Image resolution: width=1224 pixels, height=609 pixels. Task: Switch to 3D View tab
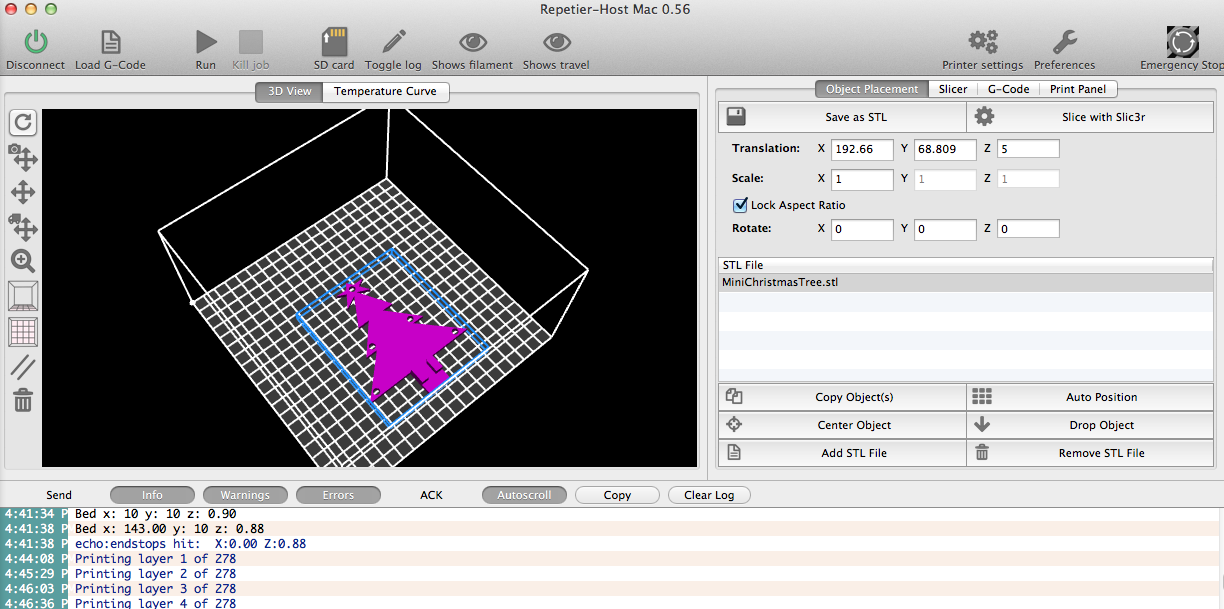point(289,91)
